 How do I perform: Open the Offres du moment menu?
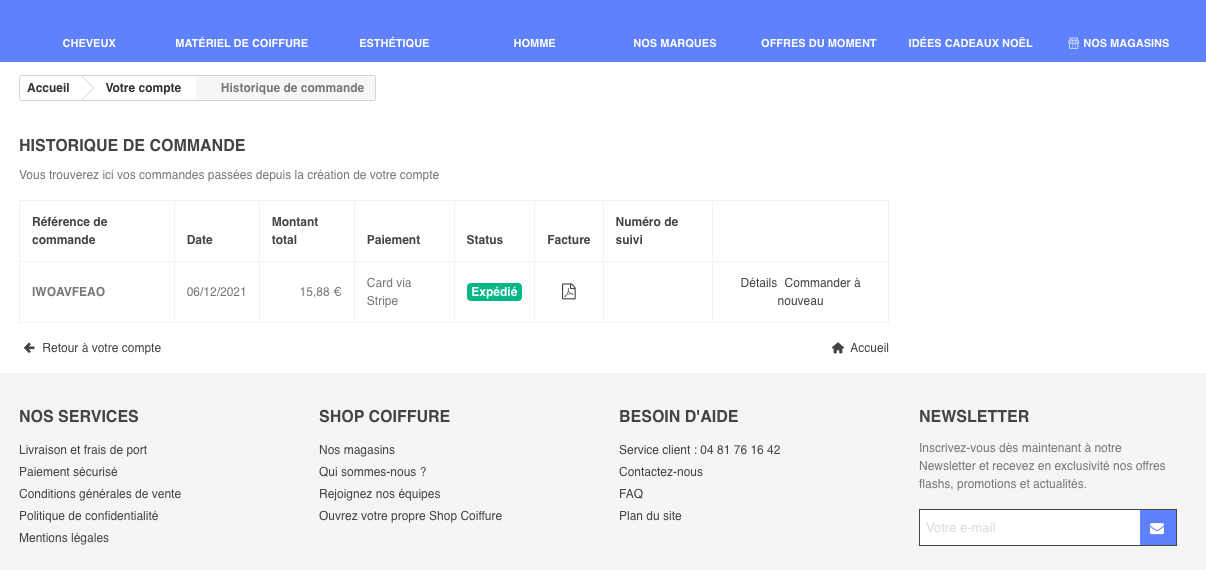pos(818,43)
